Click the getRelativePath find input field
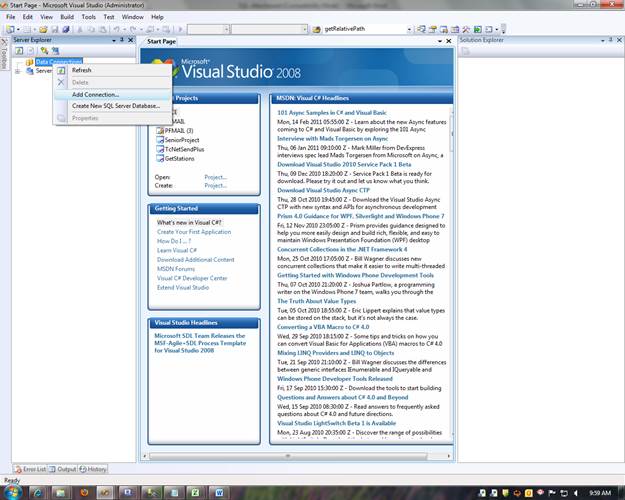The height and width of the screenshot is (500, 625). (364, 29)
